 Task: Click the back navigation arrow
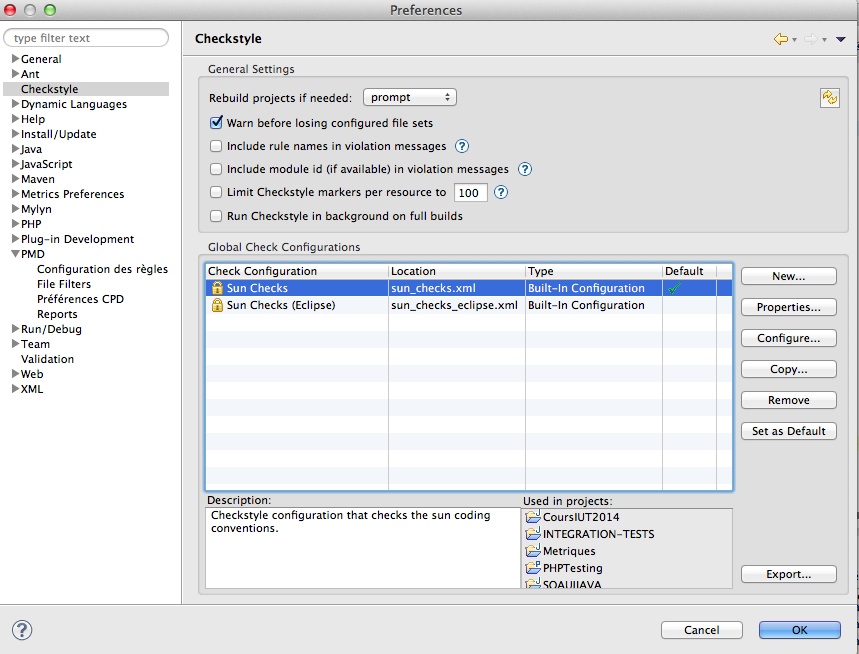coord(782,37)
